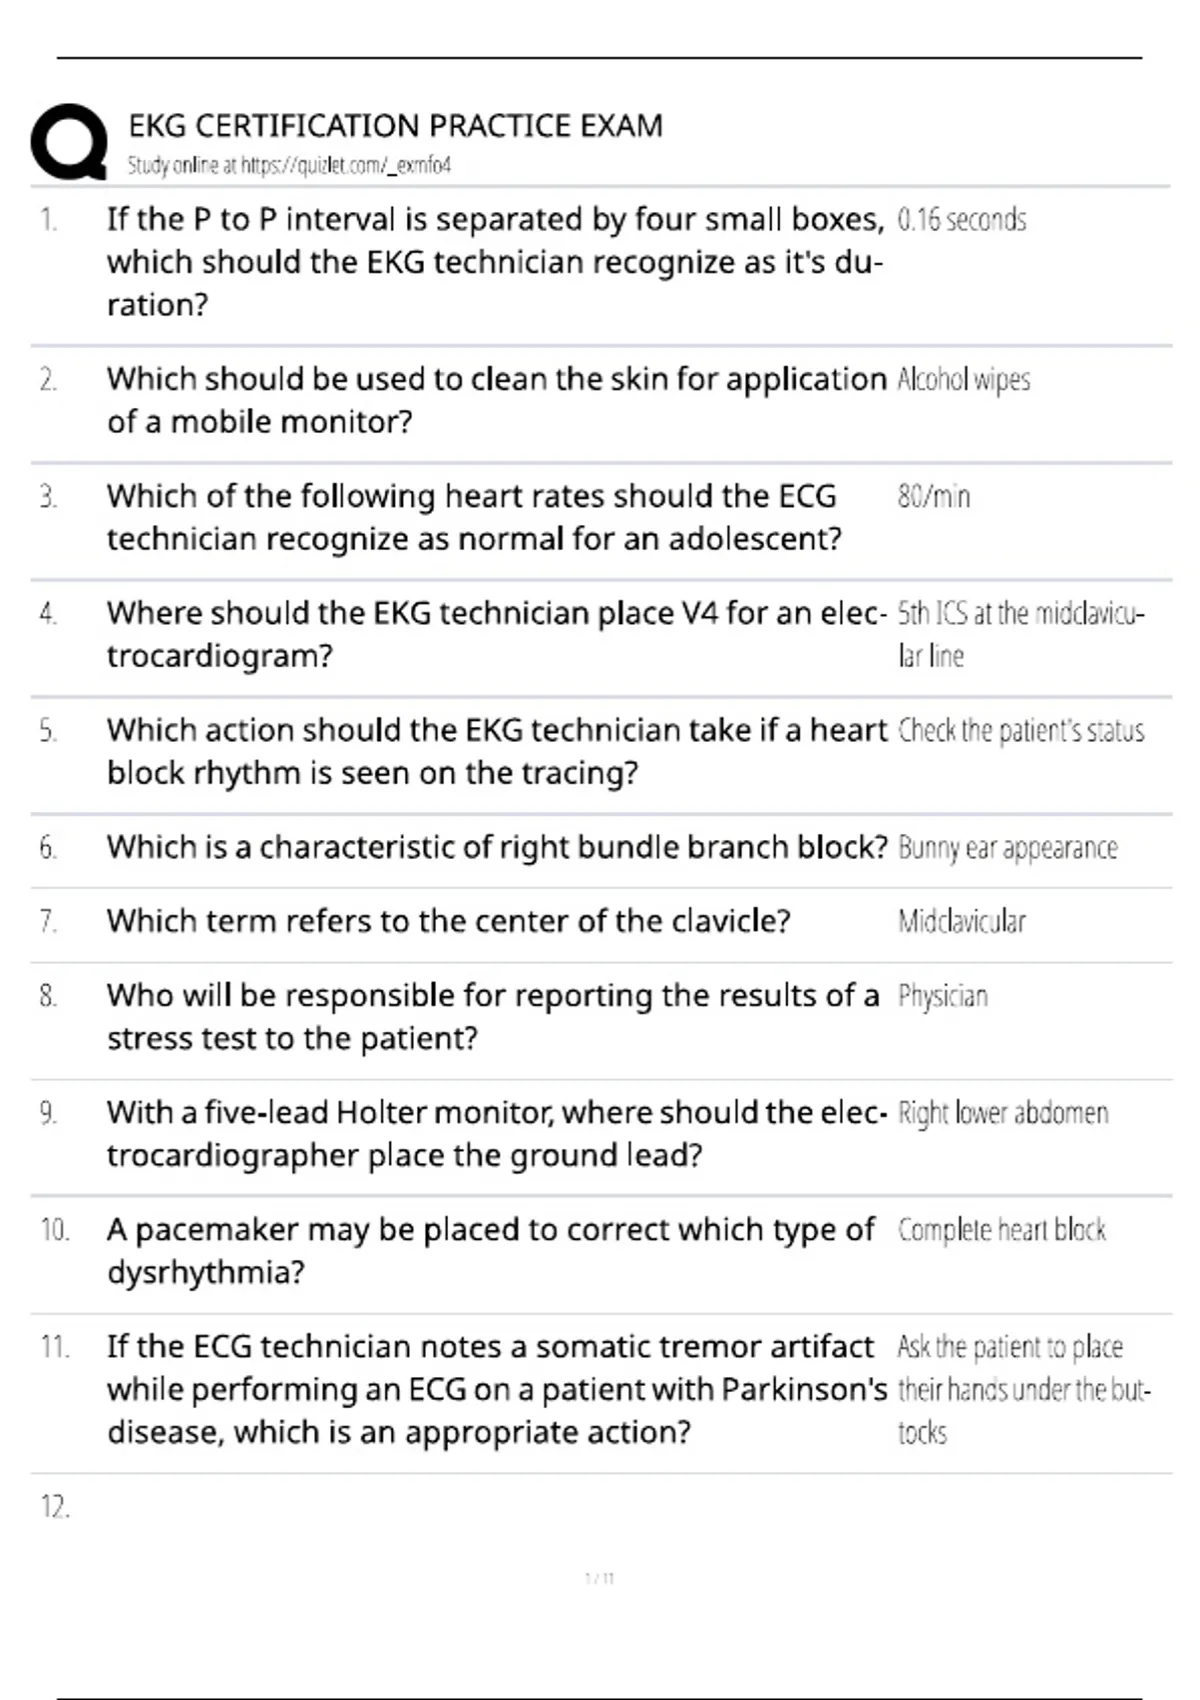1200x1700 pixels.
Task: Select question 1 about P to P interval
Action: (x=495, y=262)
